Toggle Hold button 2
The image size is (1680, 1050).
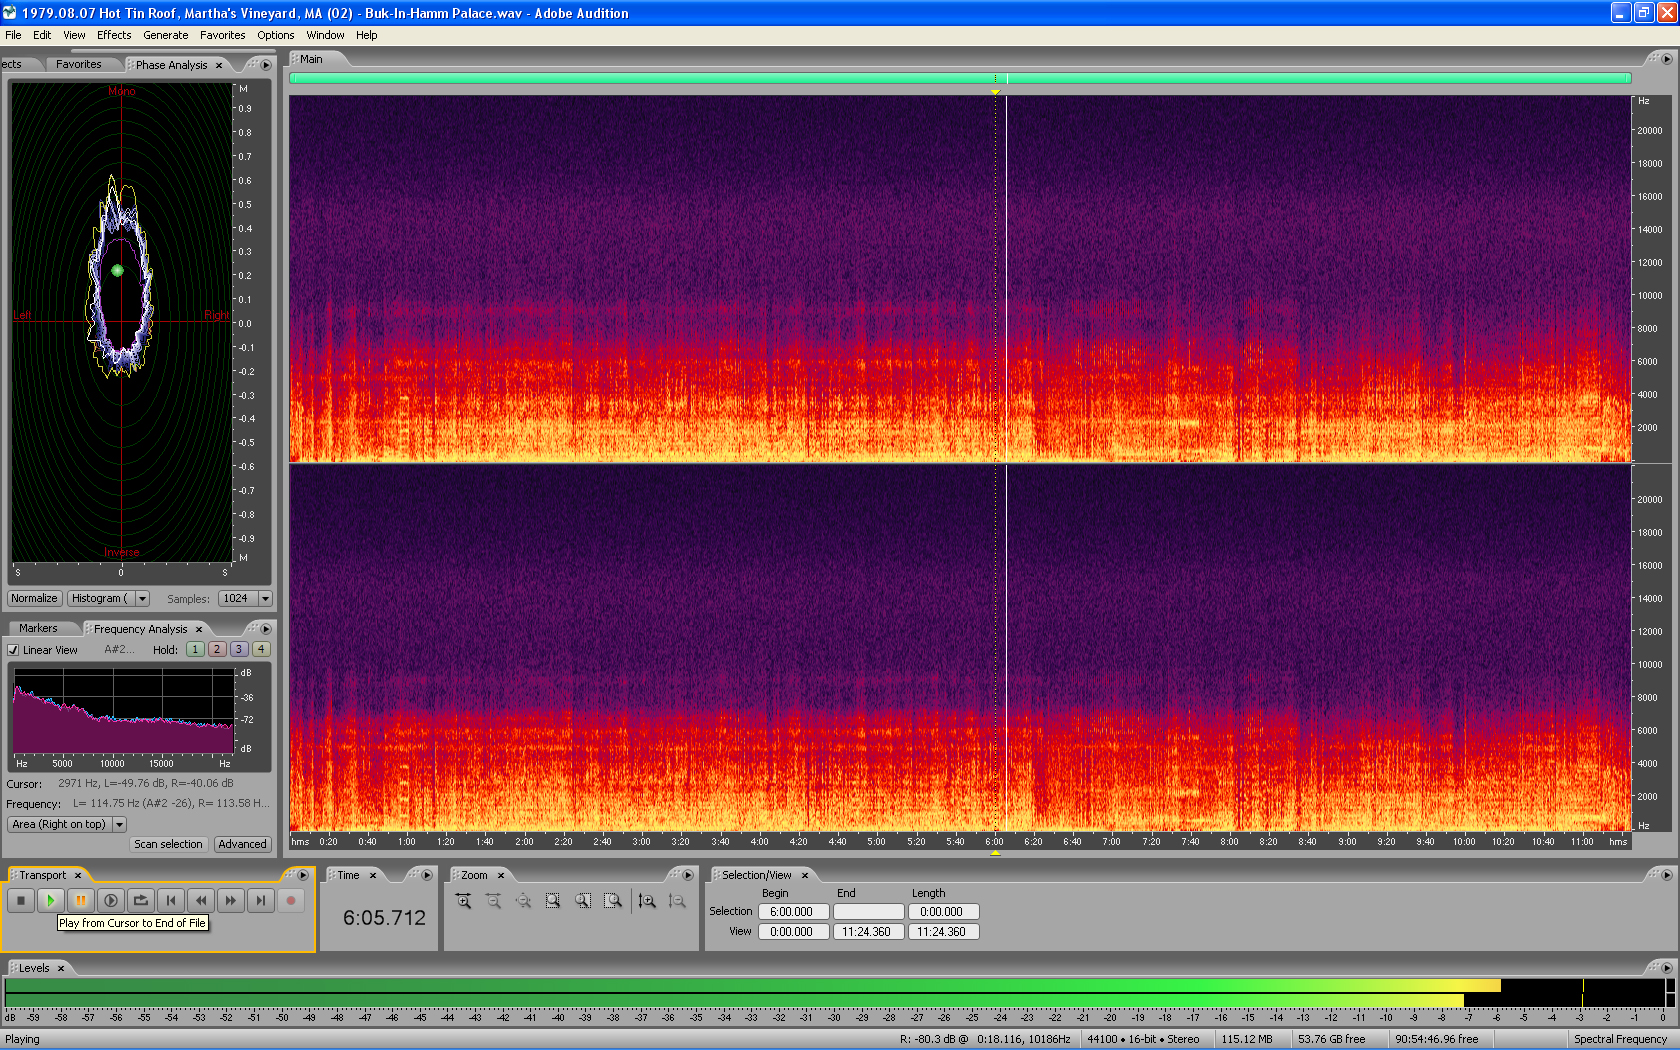coord(217,649)
